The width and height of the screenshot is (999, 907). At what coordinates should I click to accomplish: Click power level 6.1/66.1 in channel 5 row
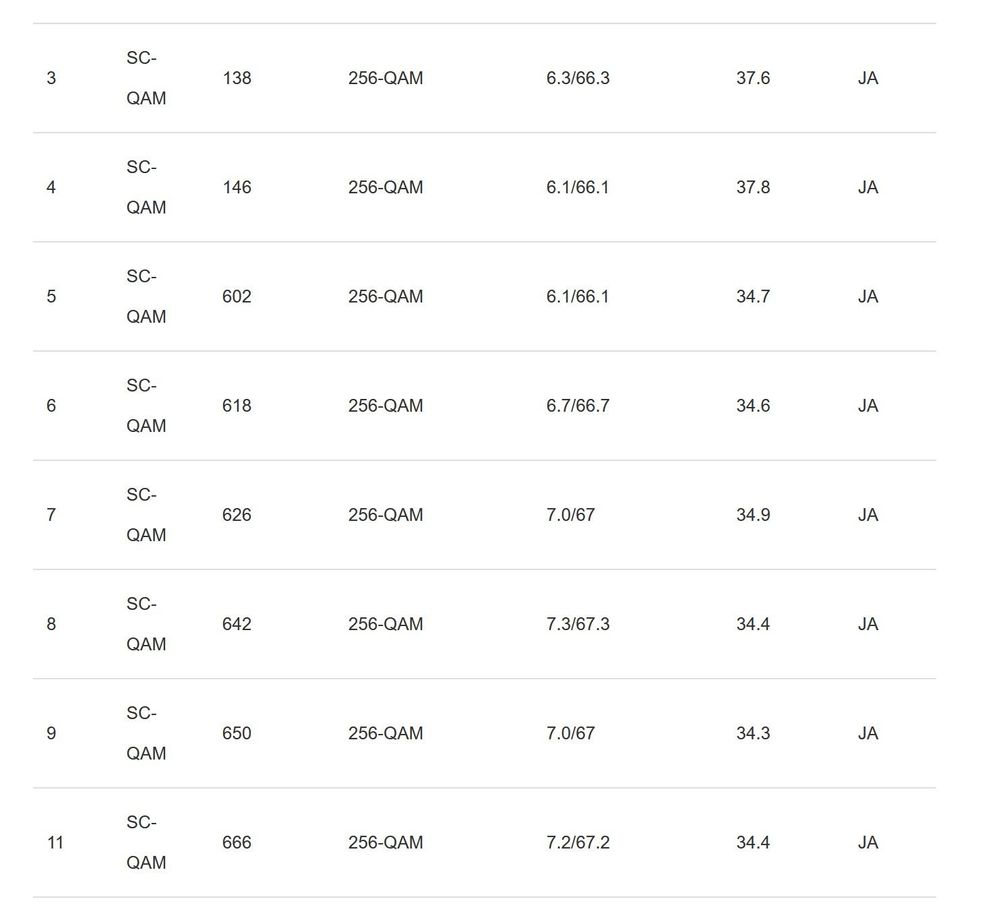(577, 297)
